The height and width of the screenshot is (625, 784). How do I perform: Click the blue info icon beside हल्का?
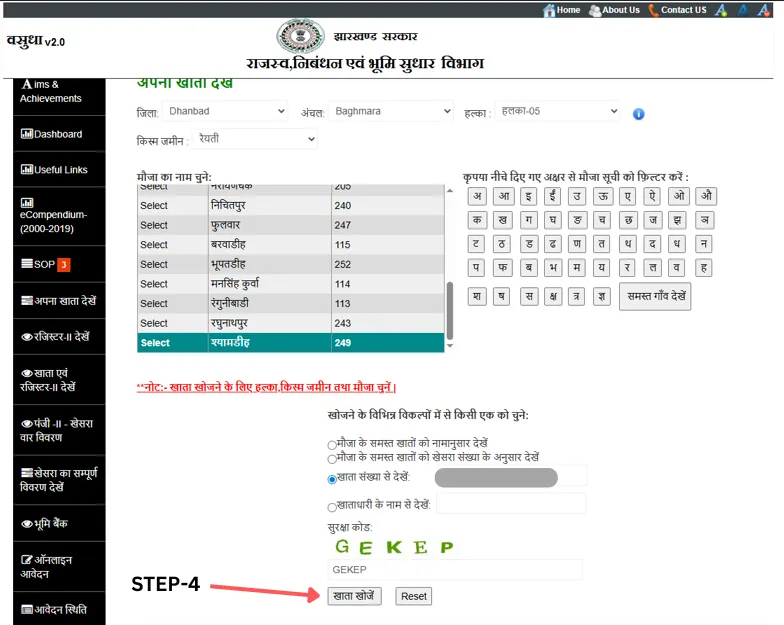(639, 114)
